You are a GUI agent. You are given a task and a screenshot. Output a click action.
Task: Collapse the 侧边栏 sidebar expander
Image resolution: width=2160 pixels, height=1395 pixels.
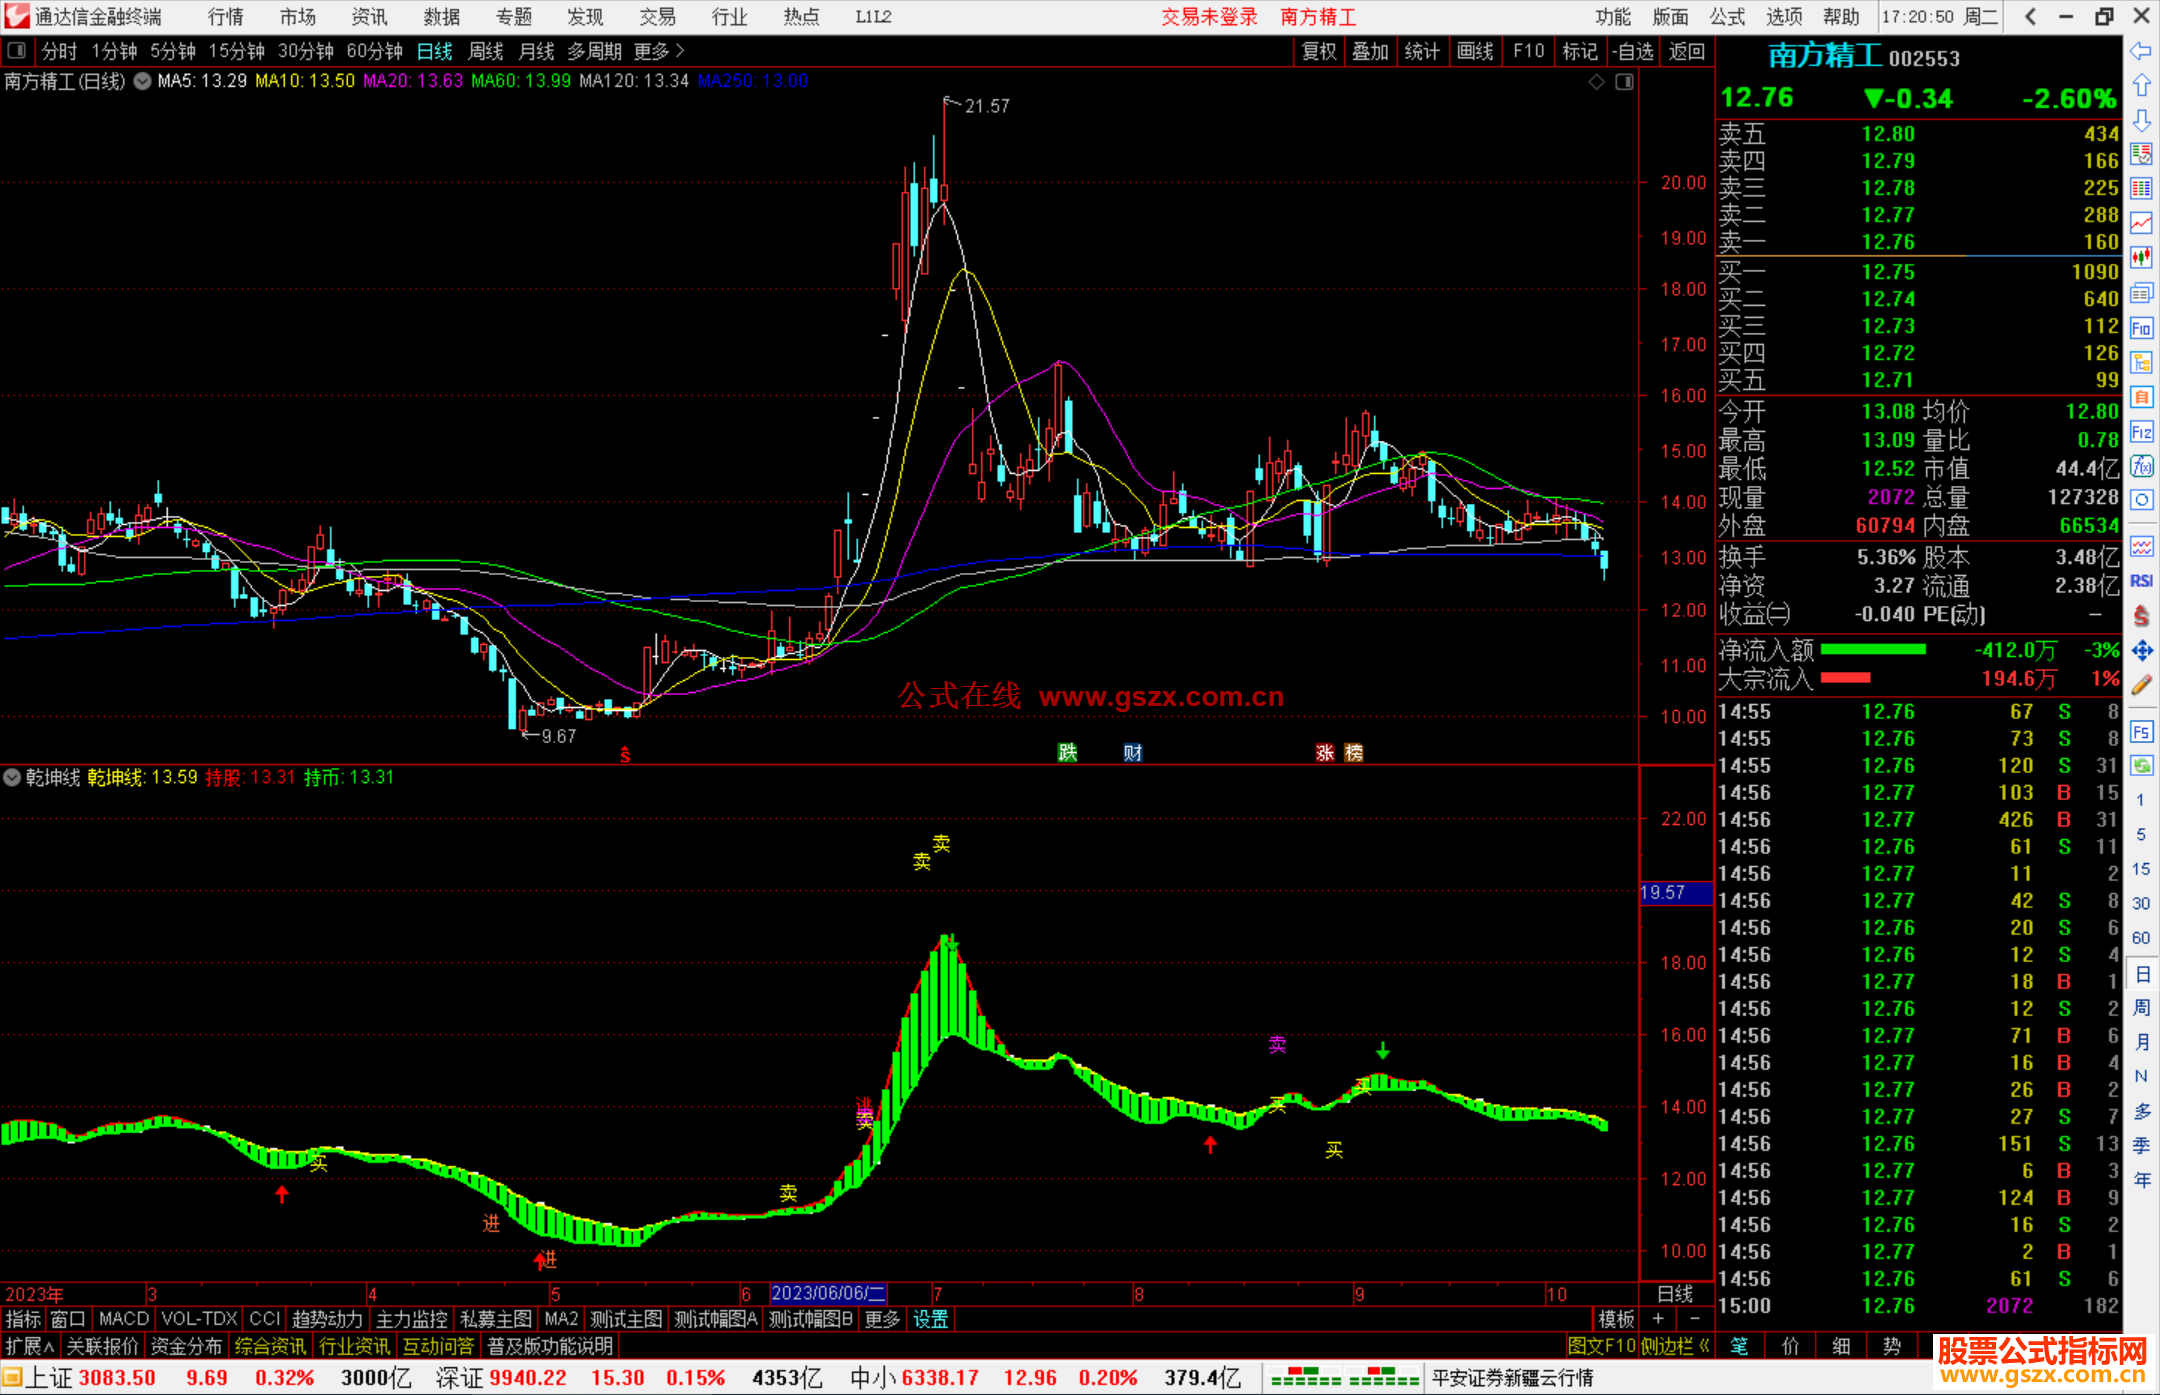[x=1676, y=1346]
